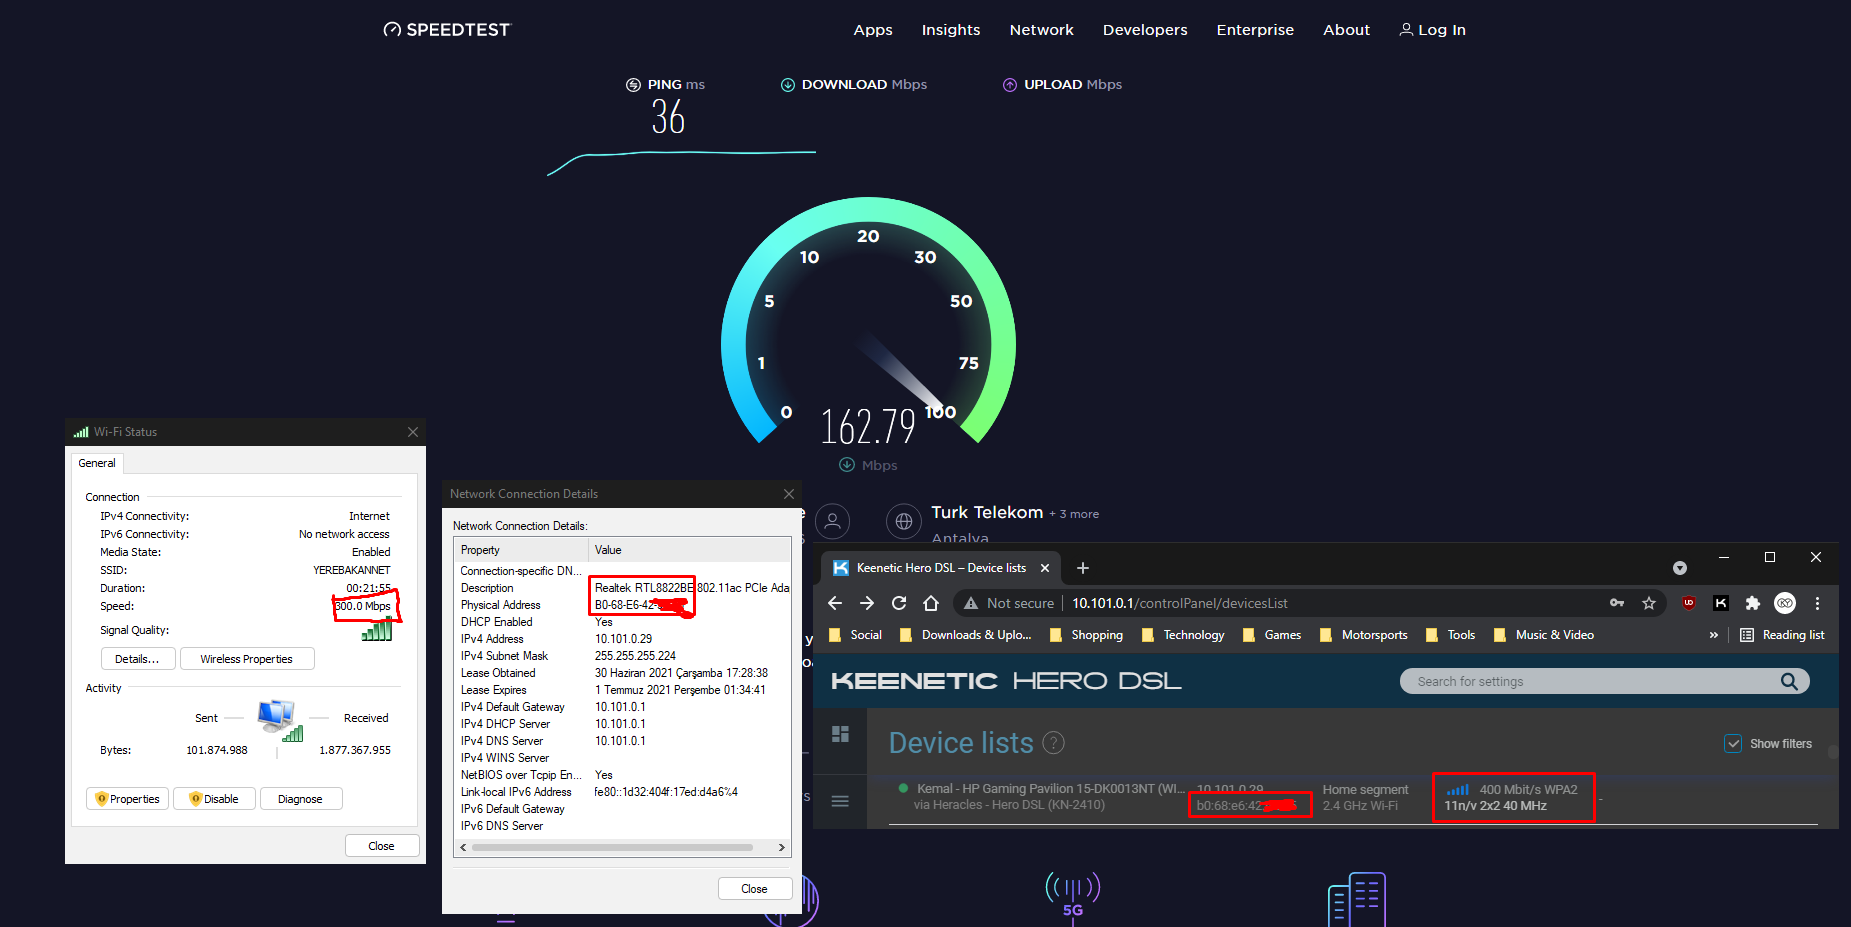Open the Downloads & Uplo... bookmarks folder
Screen dimensions: 1851x927
click(x=966, y=635)
